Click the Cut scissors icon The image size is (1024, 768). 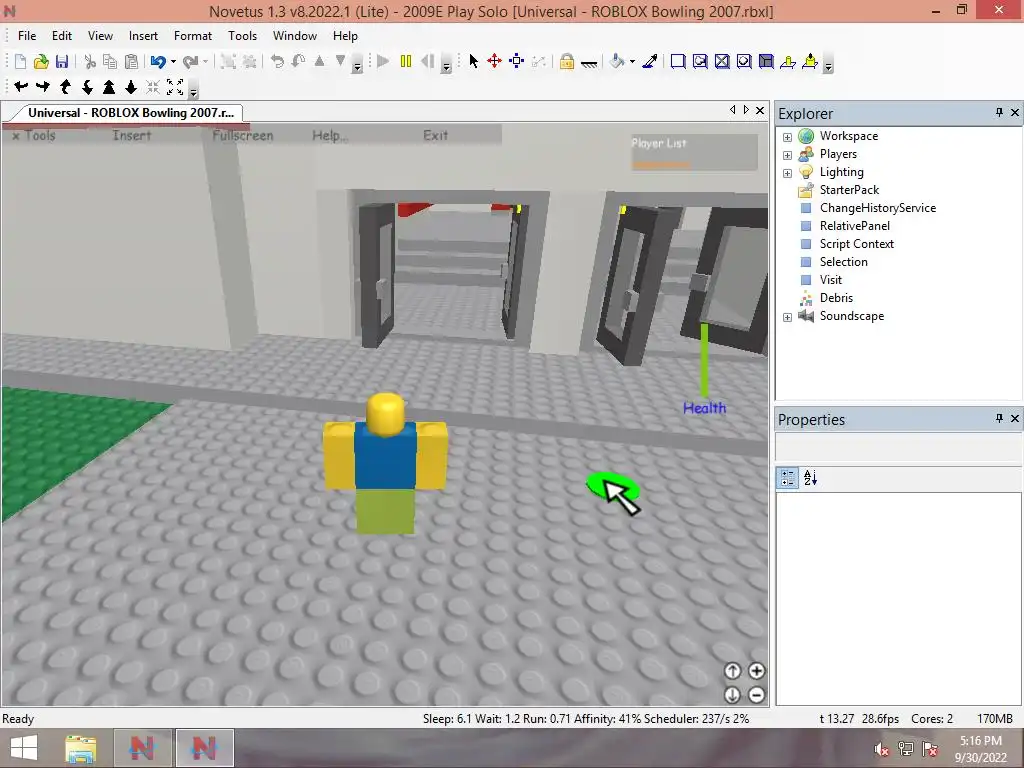90,61
